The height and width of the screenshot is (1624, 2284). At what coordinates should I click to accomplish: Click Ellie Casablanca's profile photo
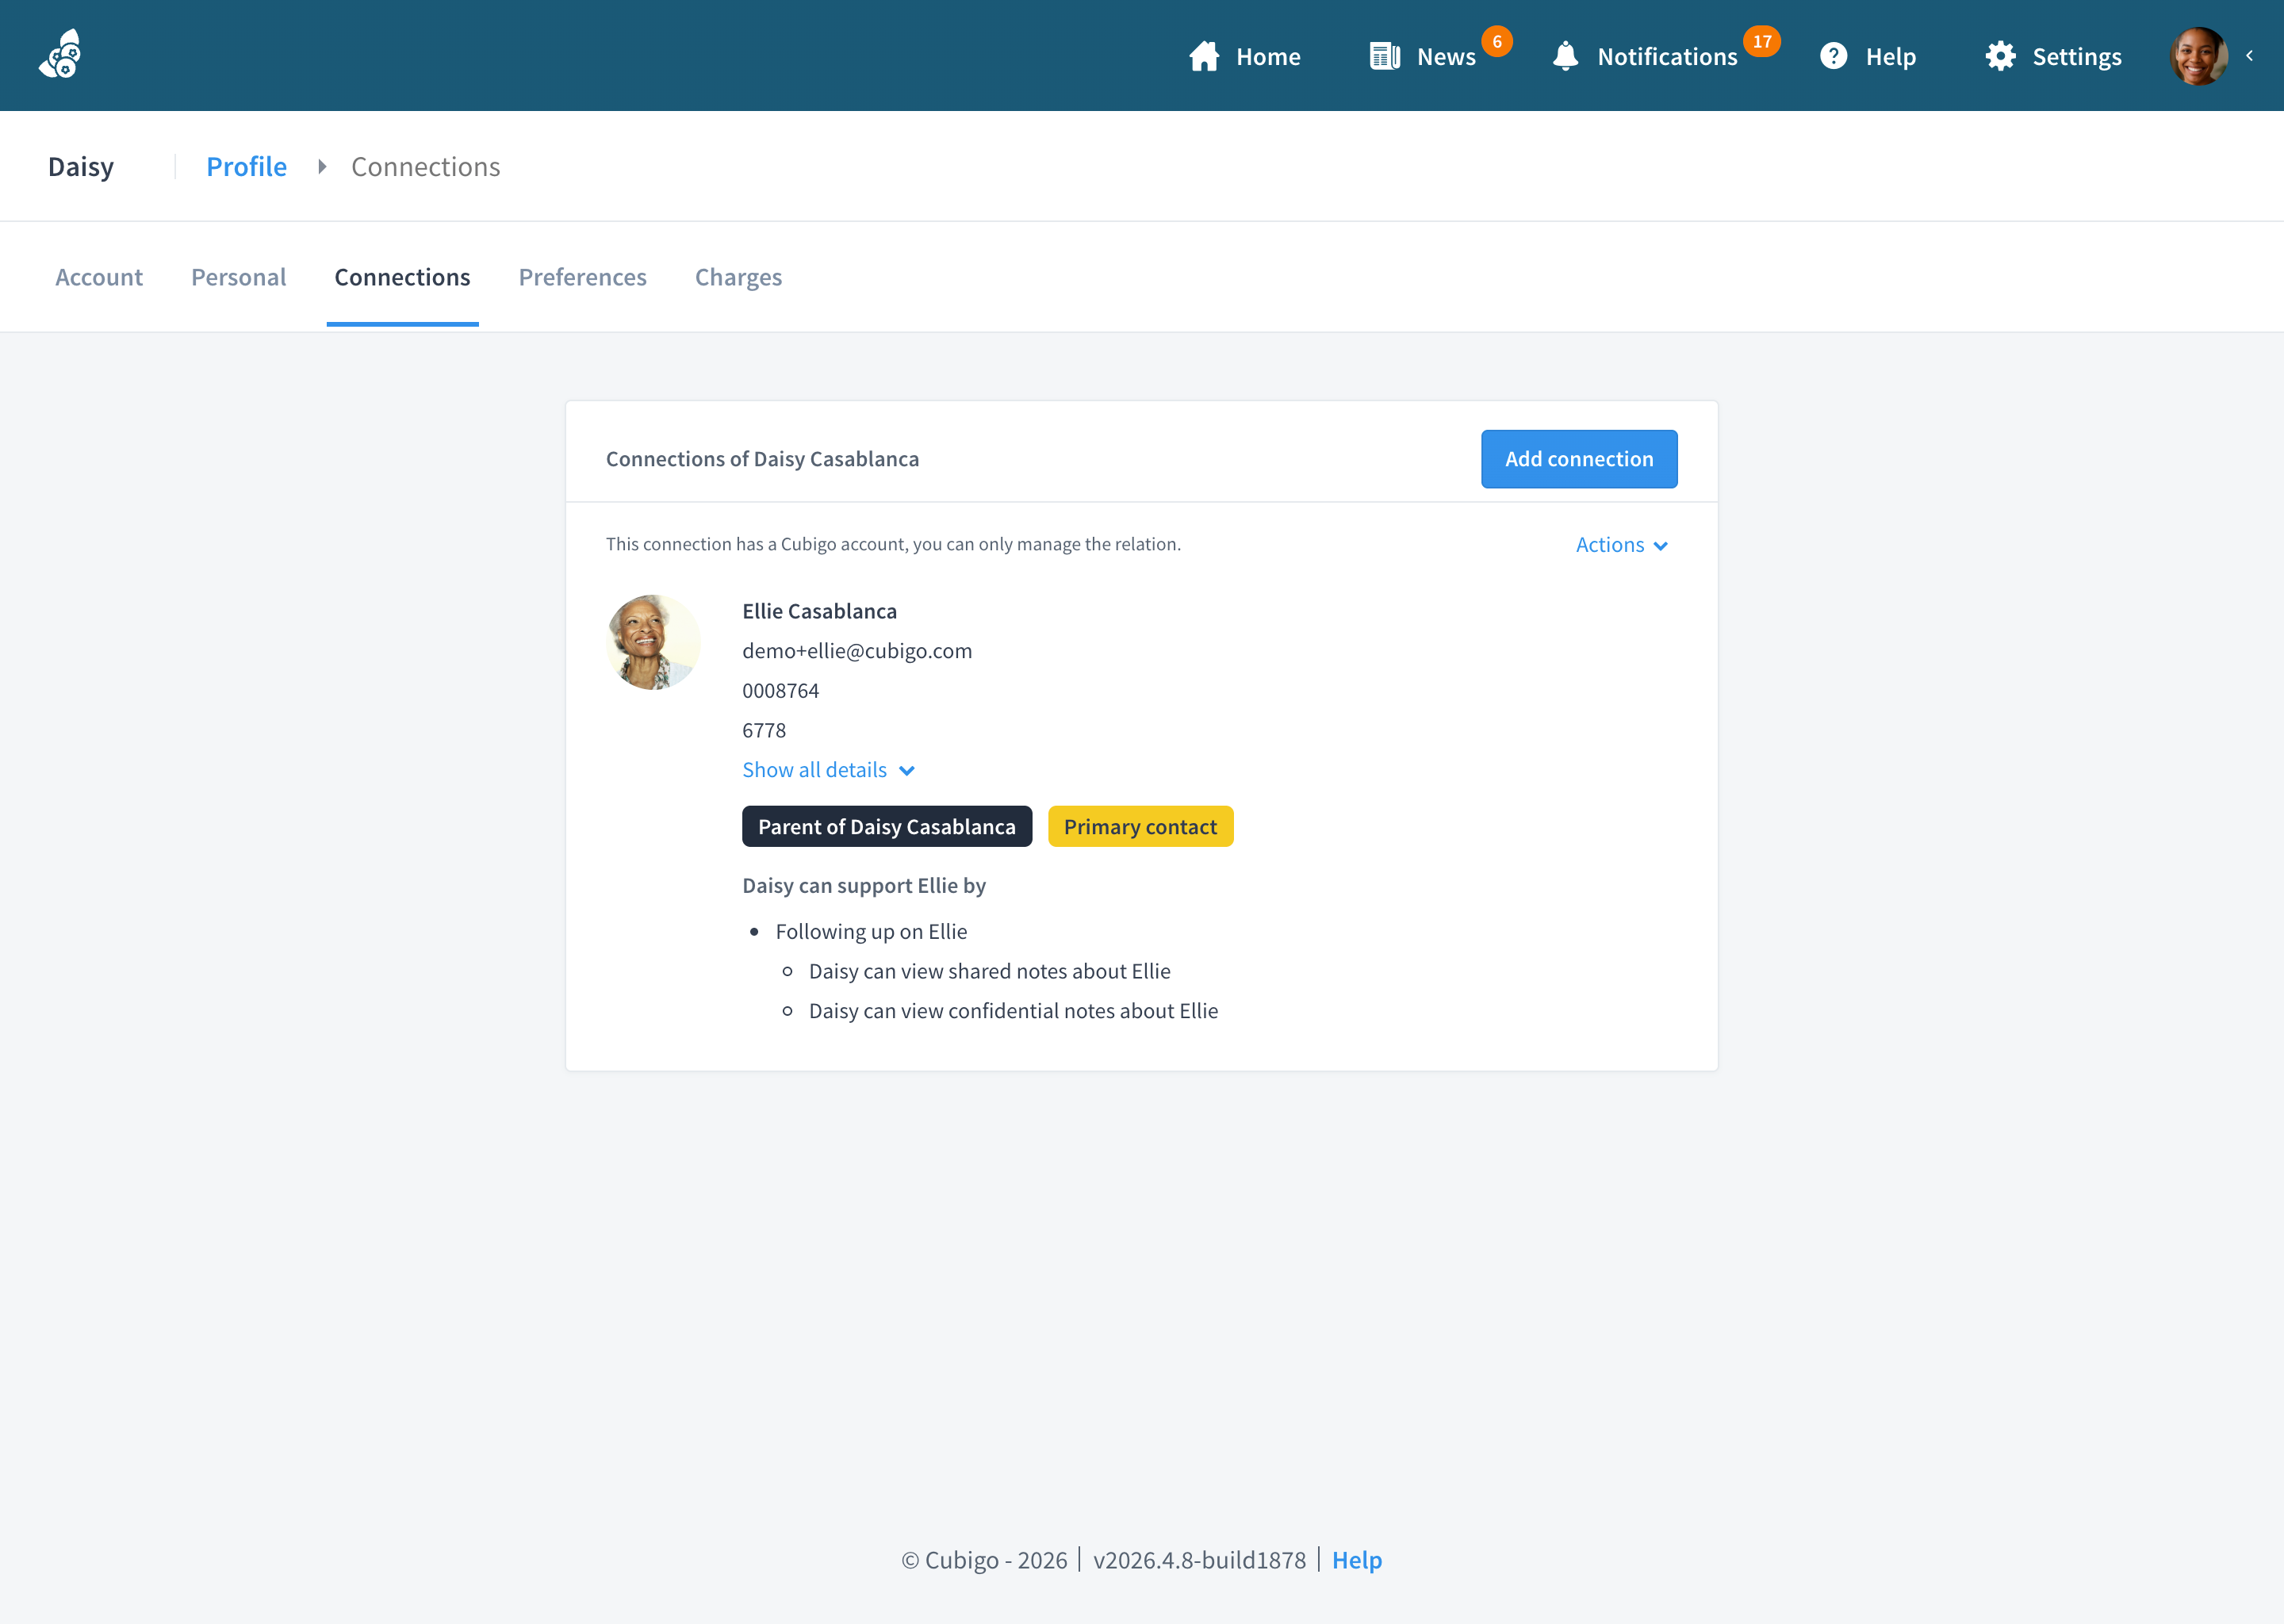[x=653, y=642]
